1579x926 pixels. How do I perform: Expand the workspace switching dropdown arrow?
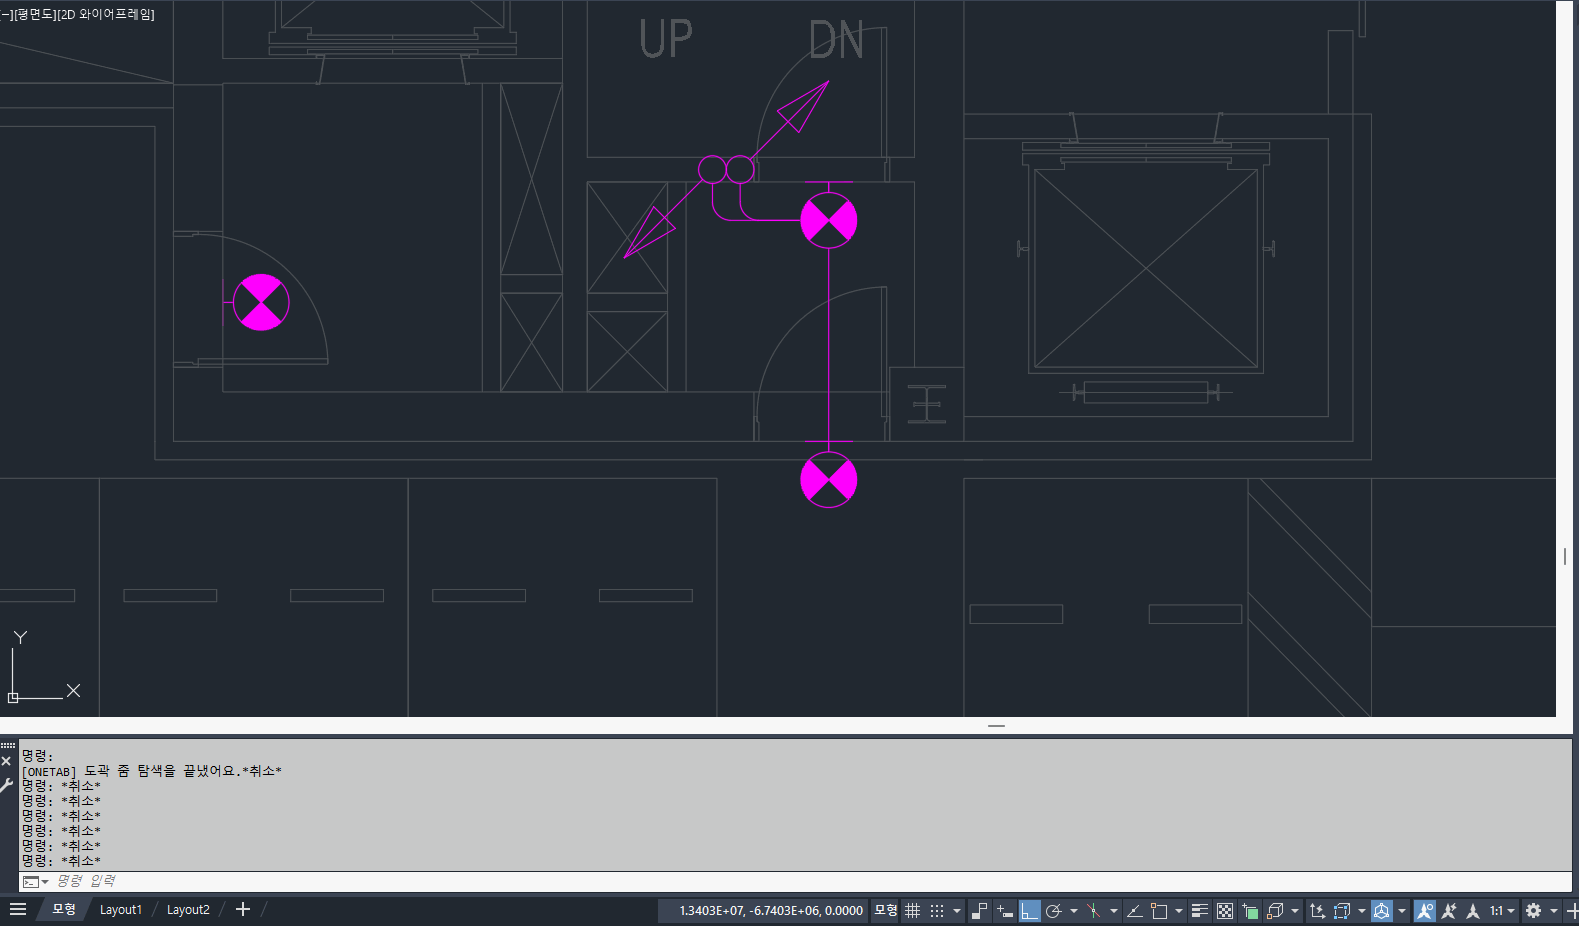coord(1554,910)
